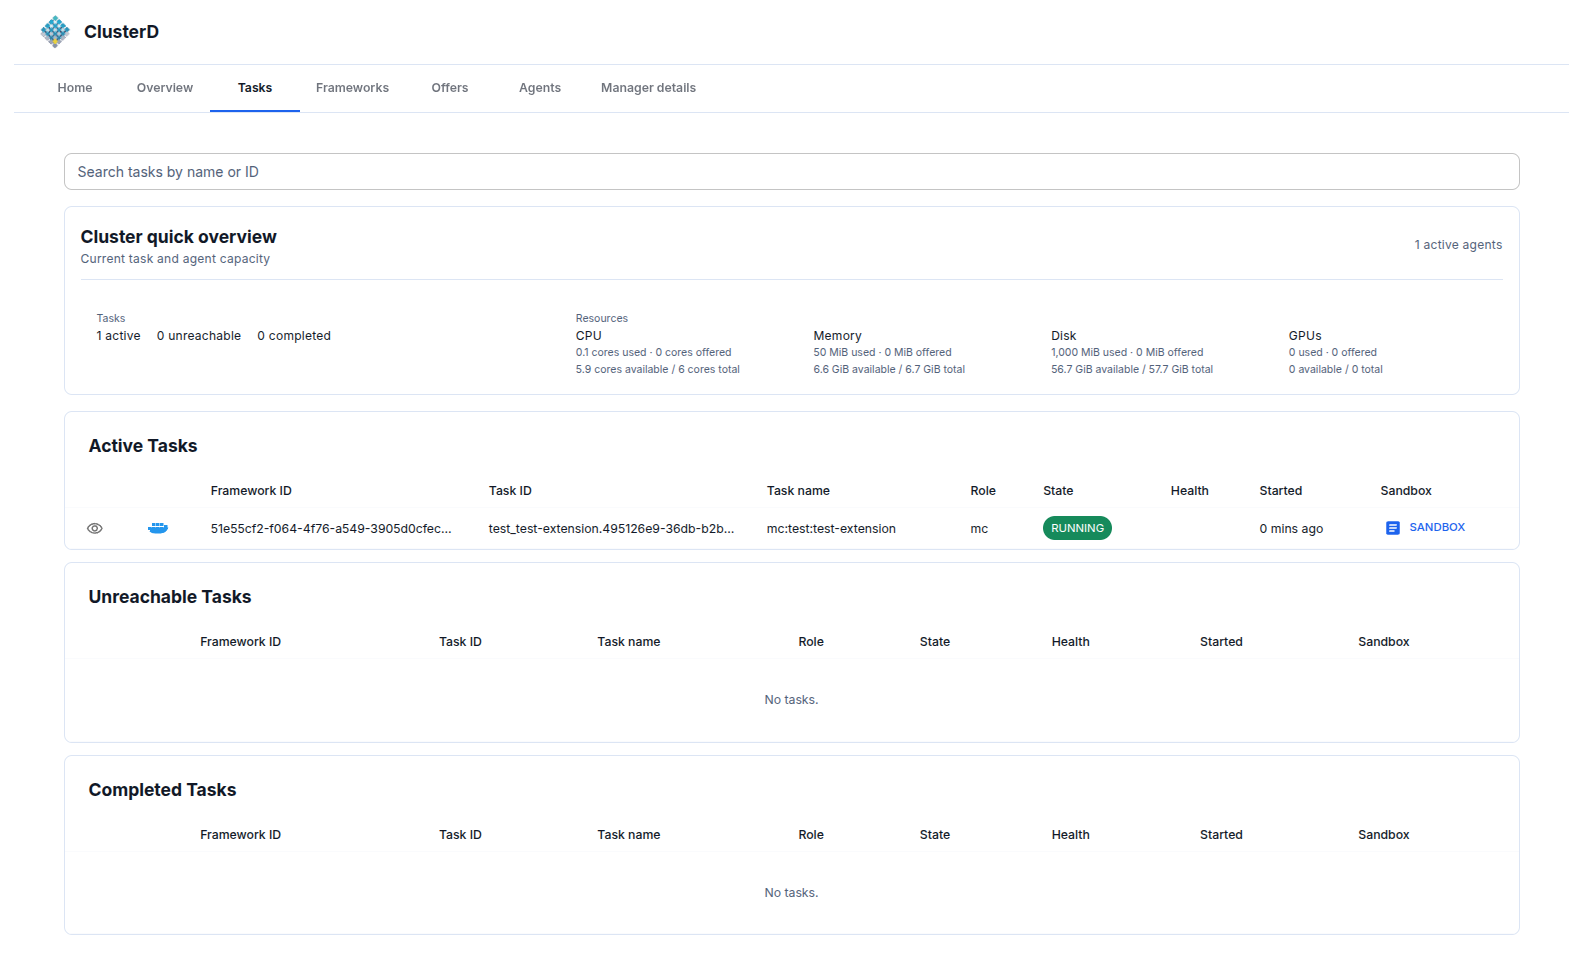Go to the Frameworks tab
The height and width of the screenshot is (966, 1573).
pyautogui.click(x=352, y=88)
